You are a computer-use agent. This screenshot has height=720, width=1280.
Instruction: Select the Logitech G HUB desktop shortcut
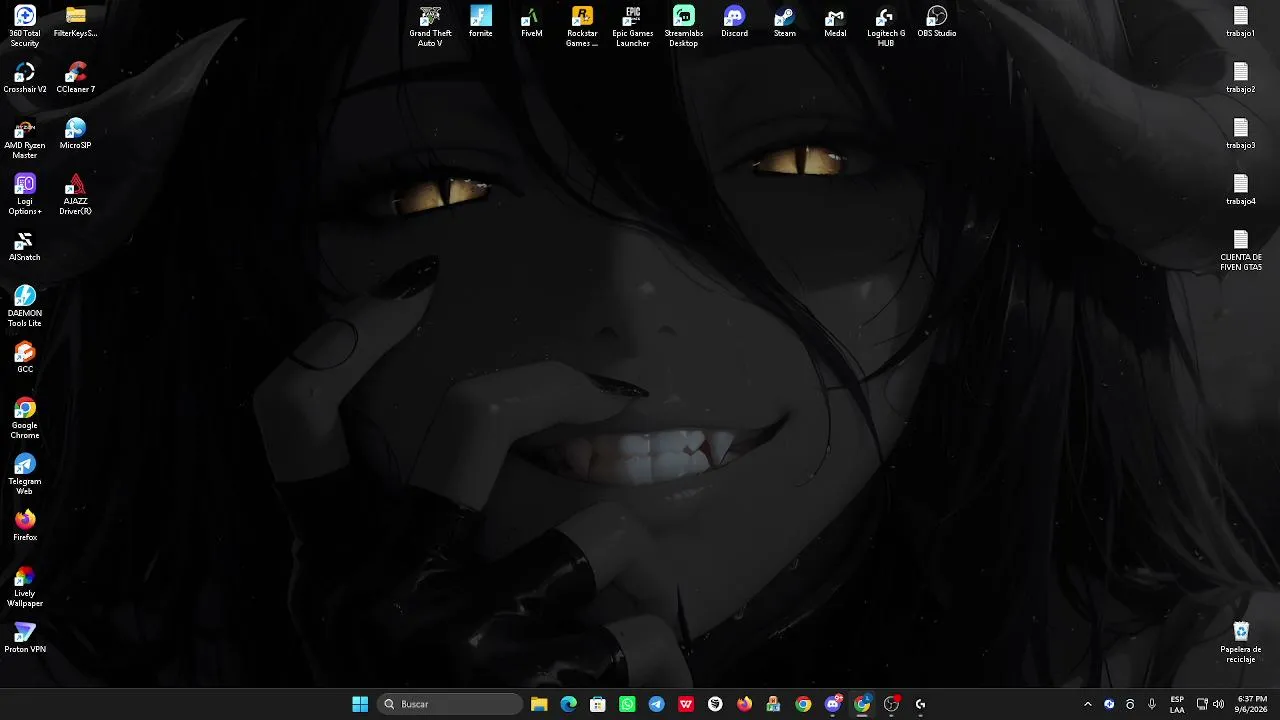pyautogui.click(x=886, y=26)
